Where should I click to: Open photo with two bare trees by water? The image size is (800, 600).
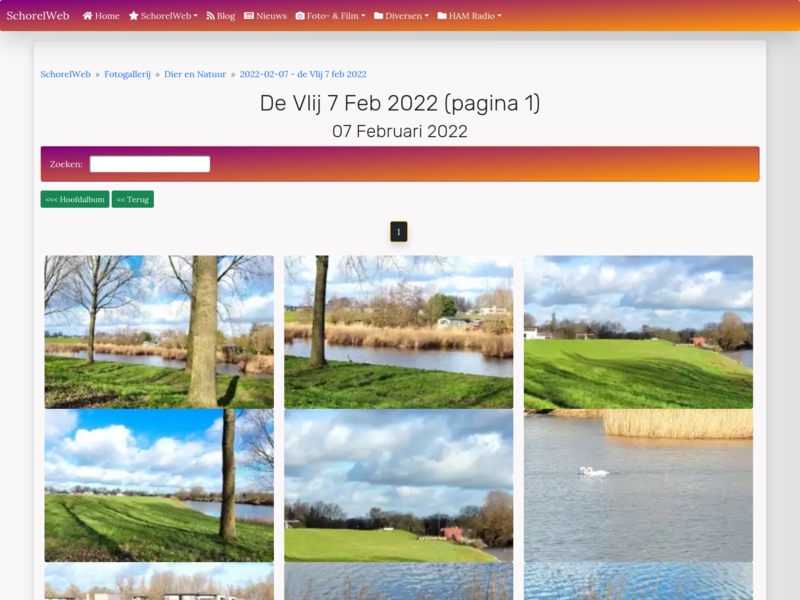tap(159, 332)
